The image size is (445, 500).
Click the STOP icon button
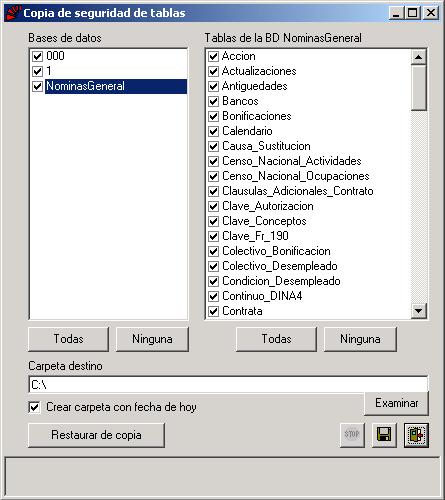coord(352,435)
